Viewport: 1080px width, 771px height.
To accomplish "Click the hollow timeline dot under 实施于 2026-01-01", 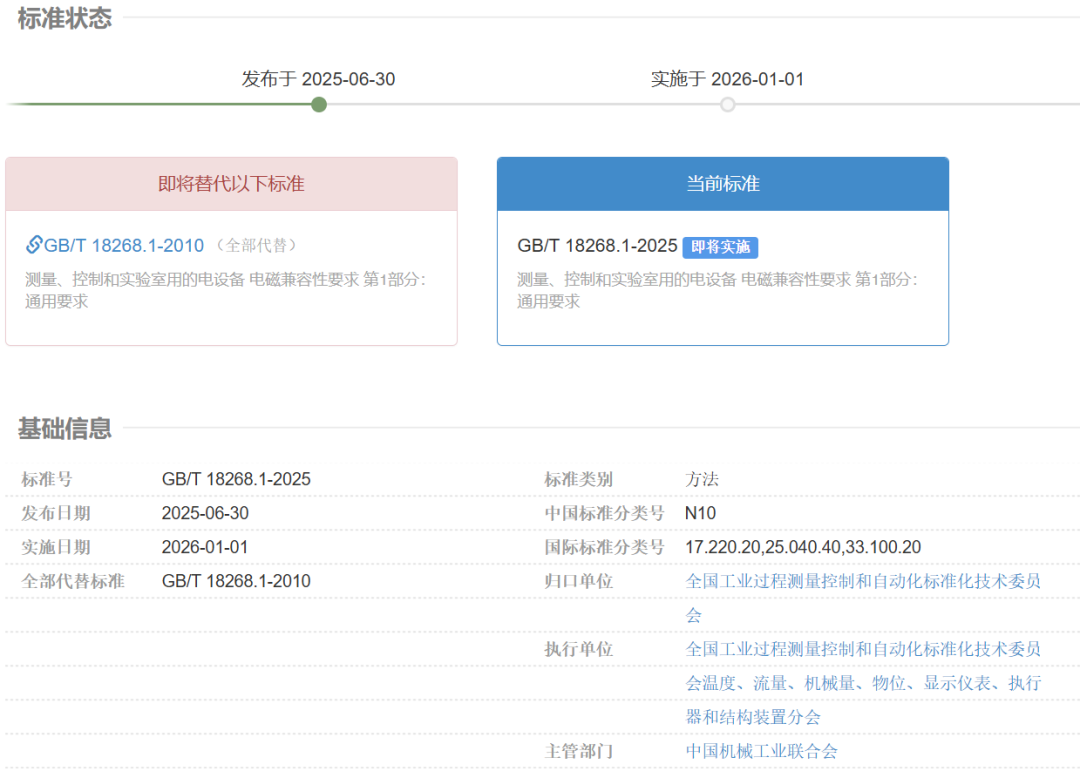I will 727,104.
